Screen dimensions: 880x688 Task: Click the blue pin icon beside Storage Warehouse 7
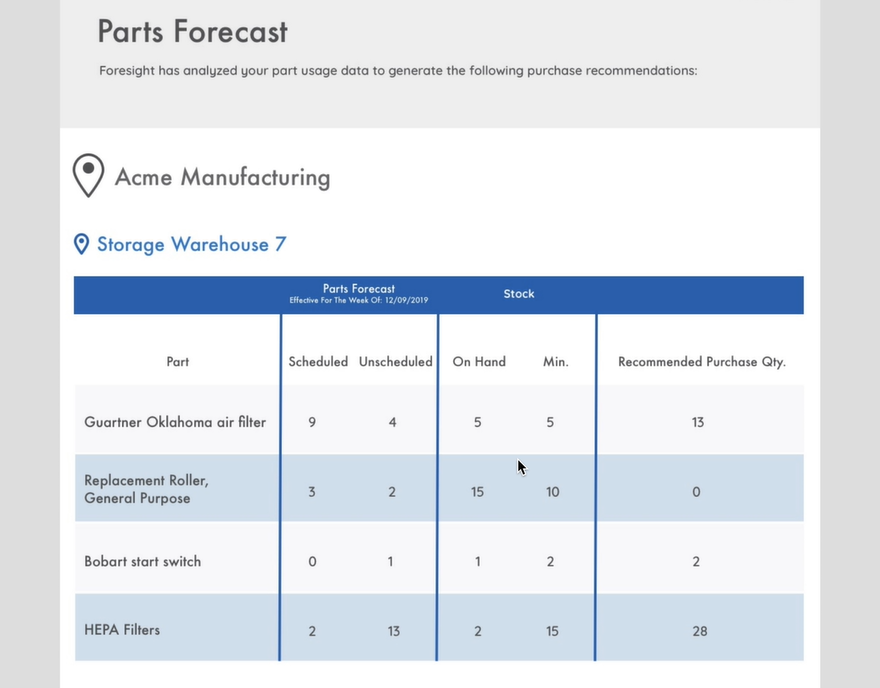[x=82, y=244]
